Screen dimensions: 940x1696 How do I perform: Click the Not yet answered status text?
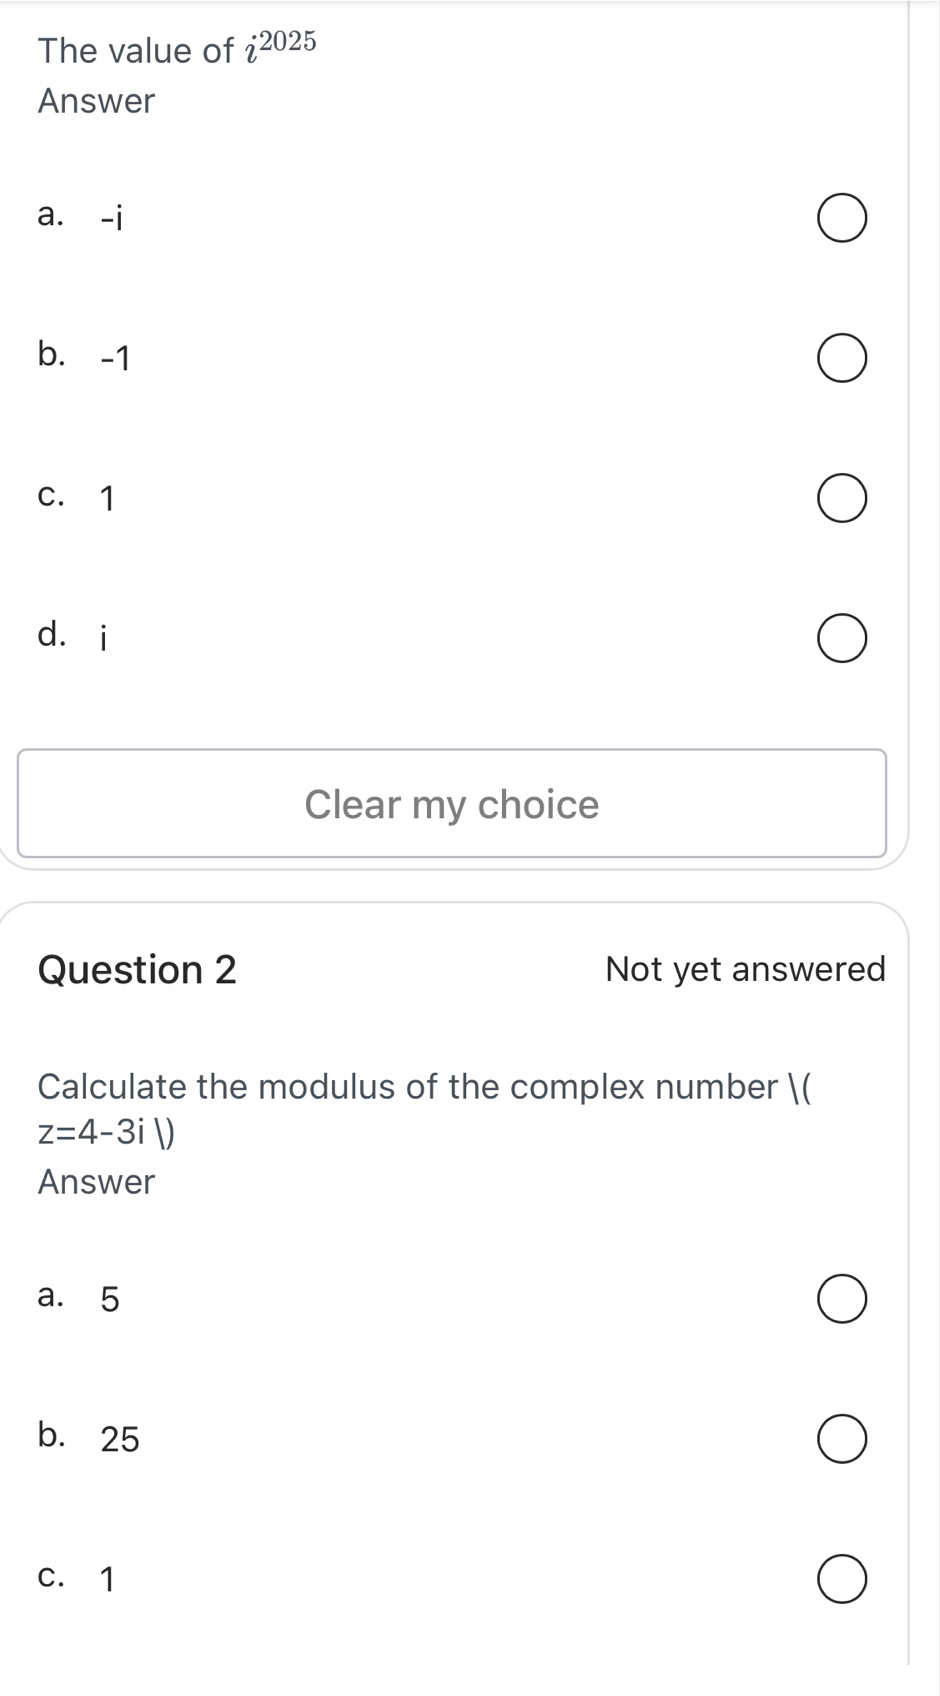[745, 969]
